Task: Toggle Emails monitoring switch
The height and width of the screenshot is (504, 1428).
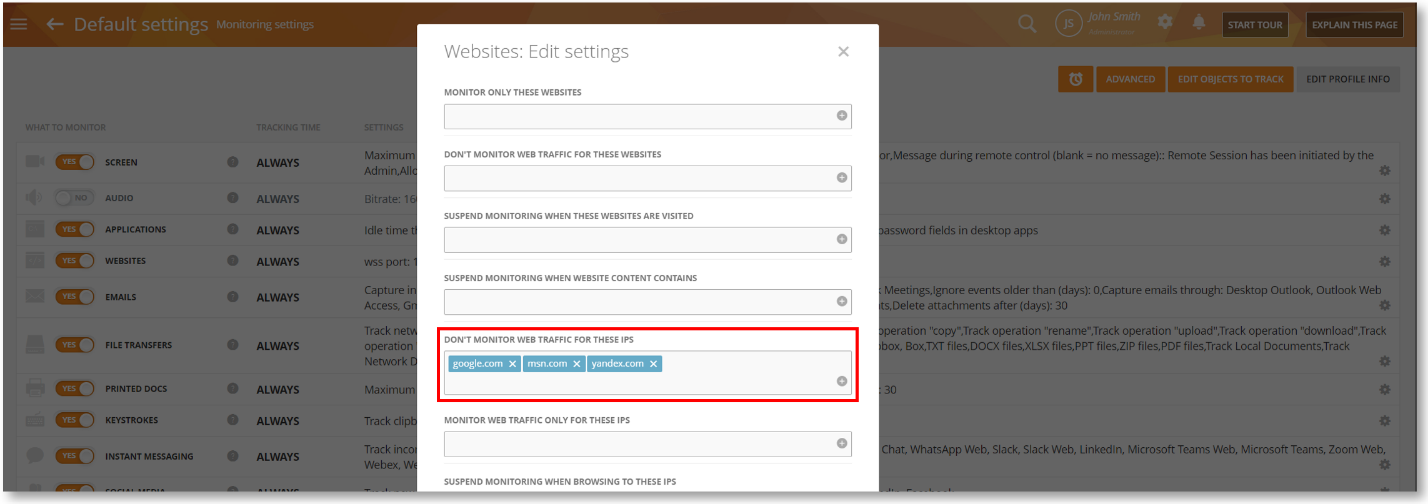Action: click(x=75, y=297)
